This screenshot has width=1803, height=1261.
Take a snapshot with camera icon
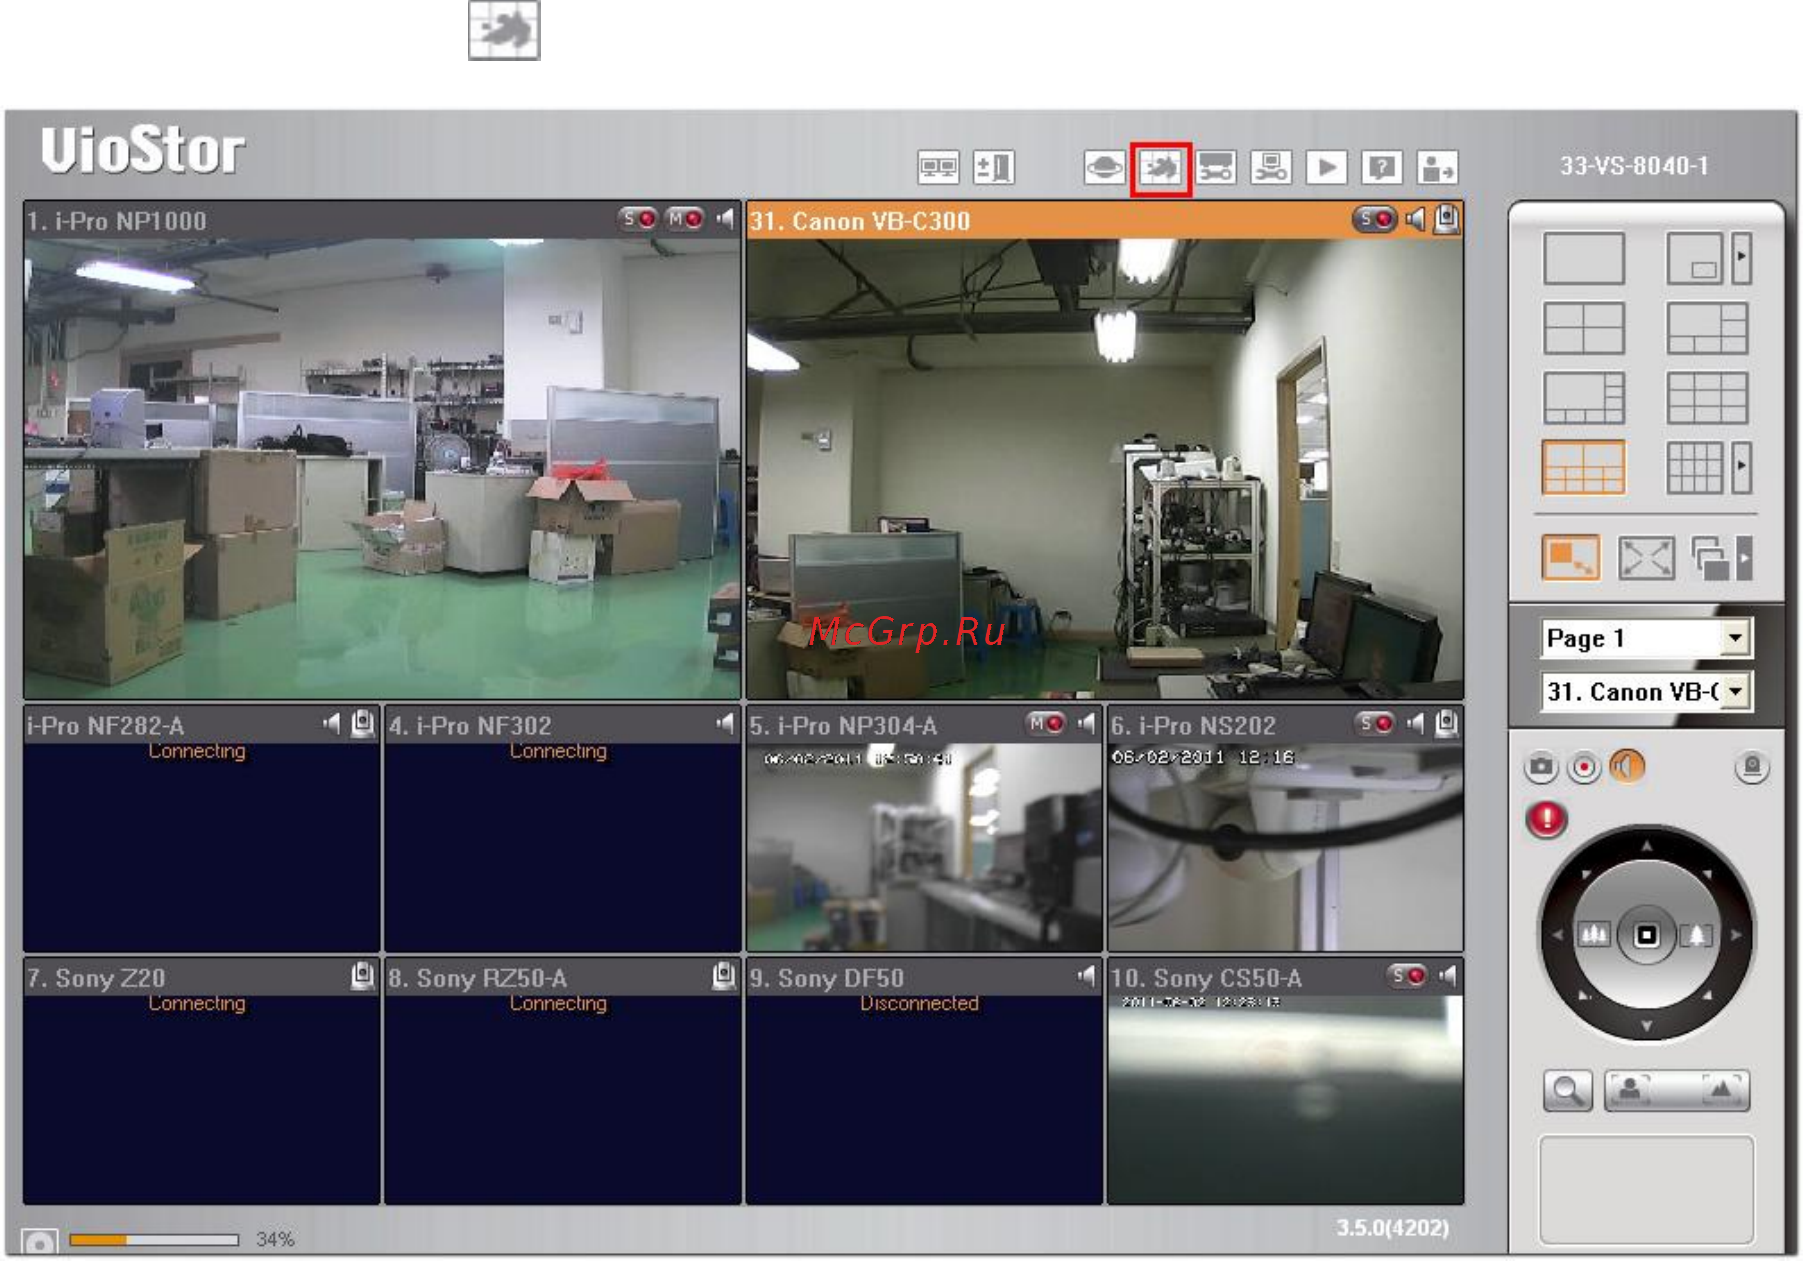(x=1541, y=767)
